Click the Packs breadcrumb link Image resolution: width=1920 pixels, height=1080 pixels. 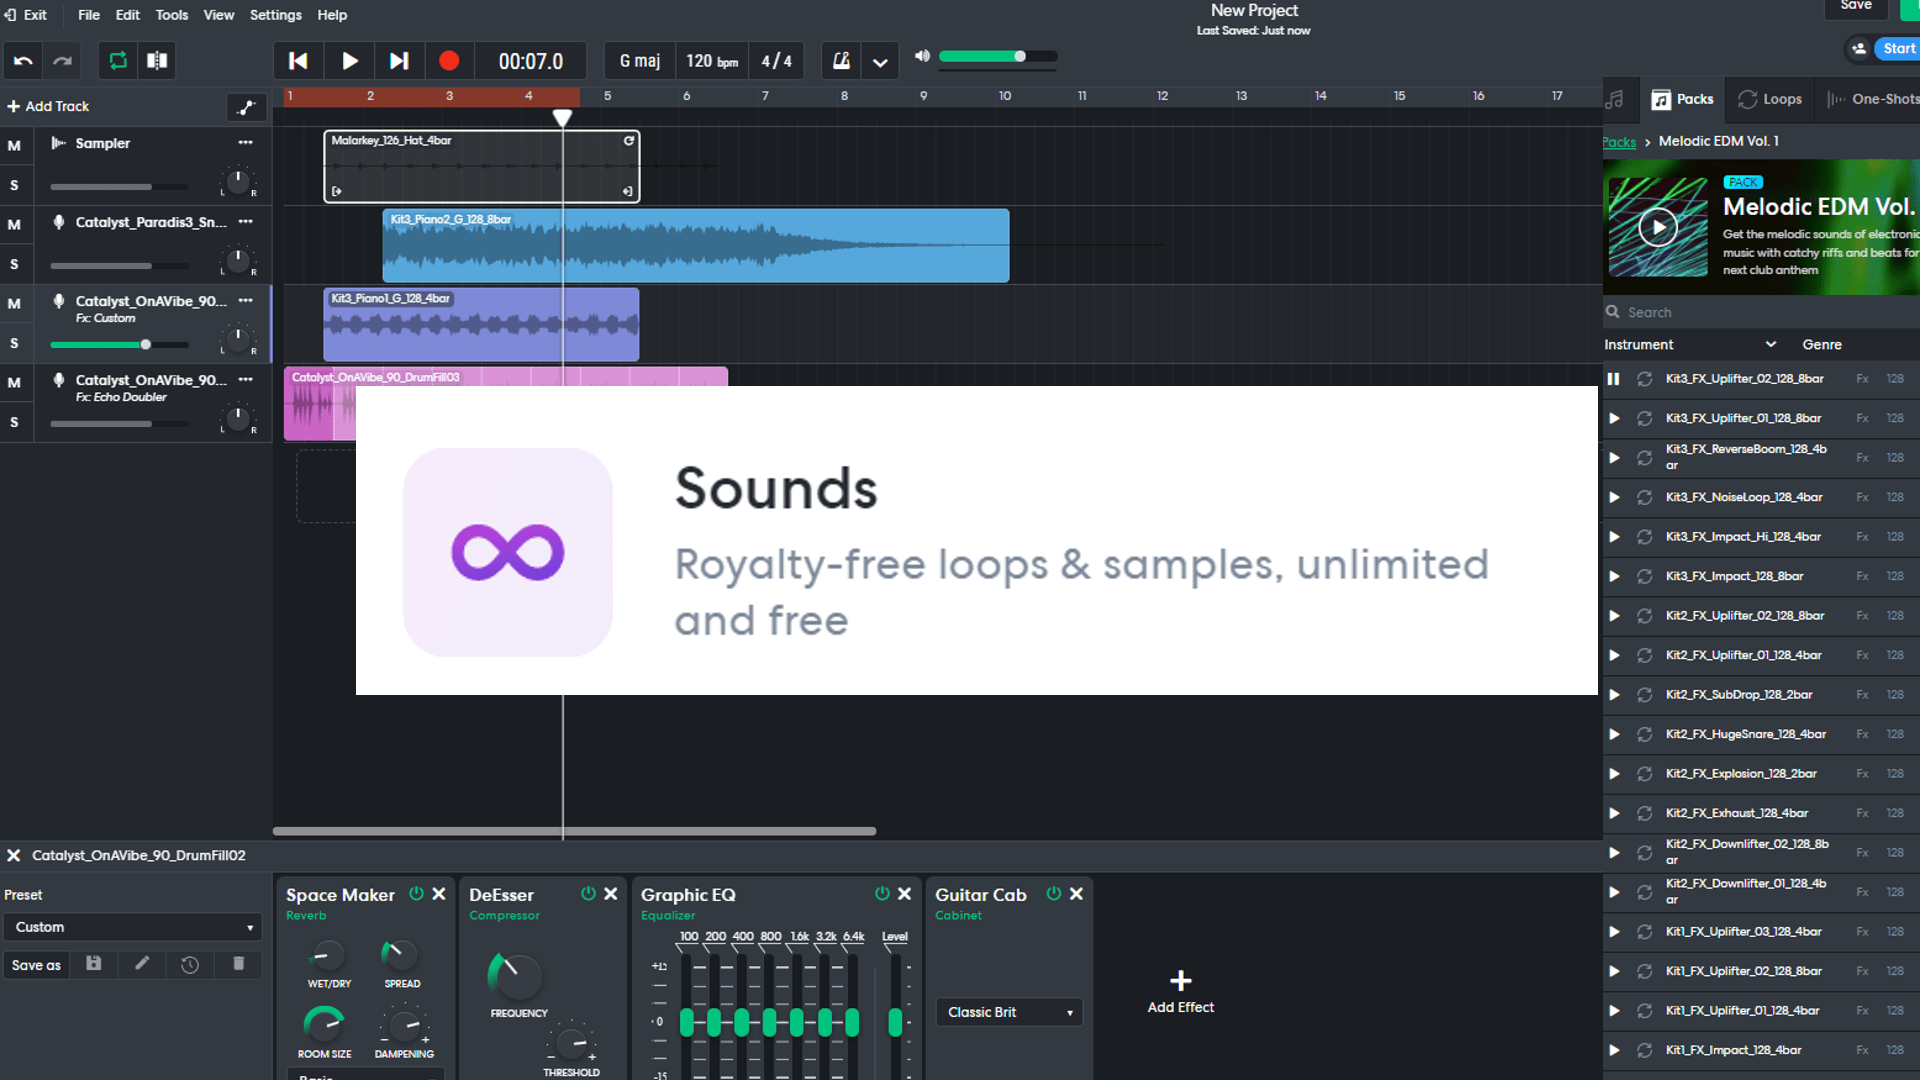point(1619,142)
